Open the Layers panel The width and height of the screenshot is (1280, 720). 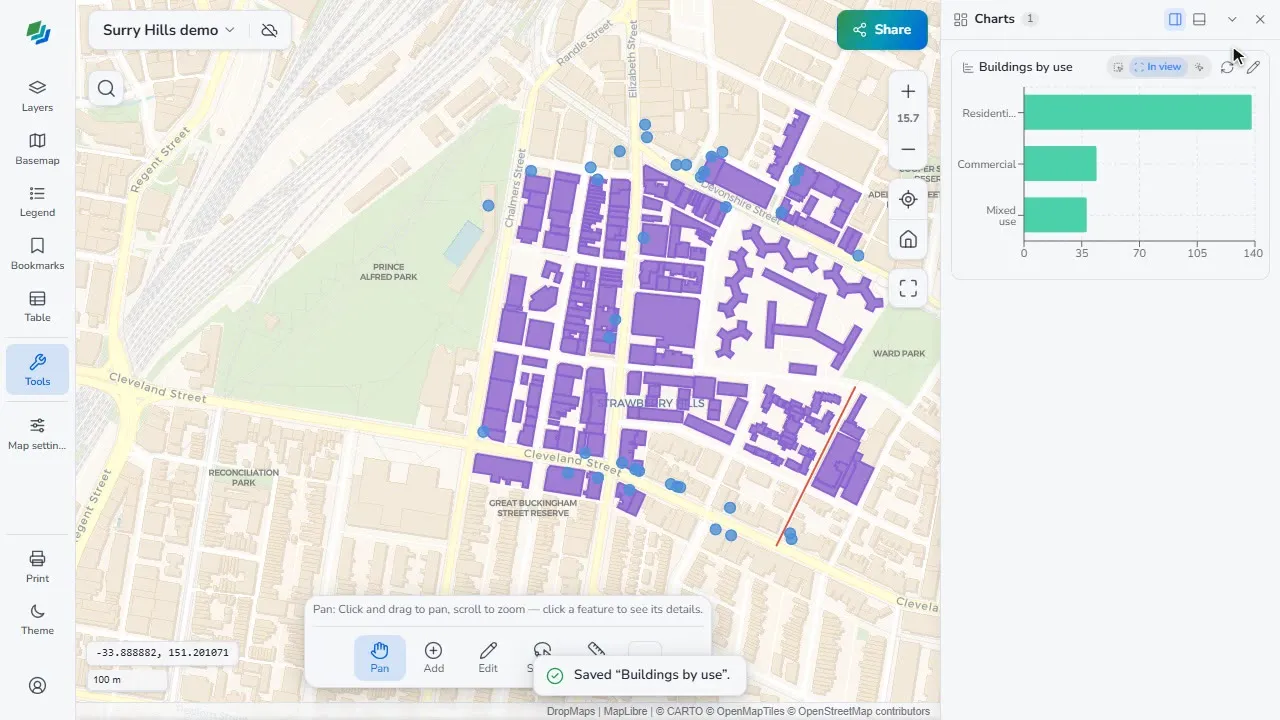37,96
